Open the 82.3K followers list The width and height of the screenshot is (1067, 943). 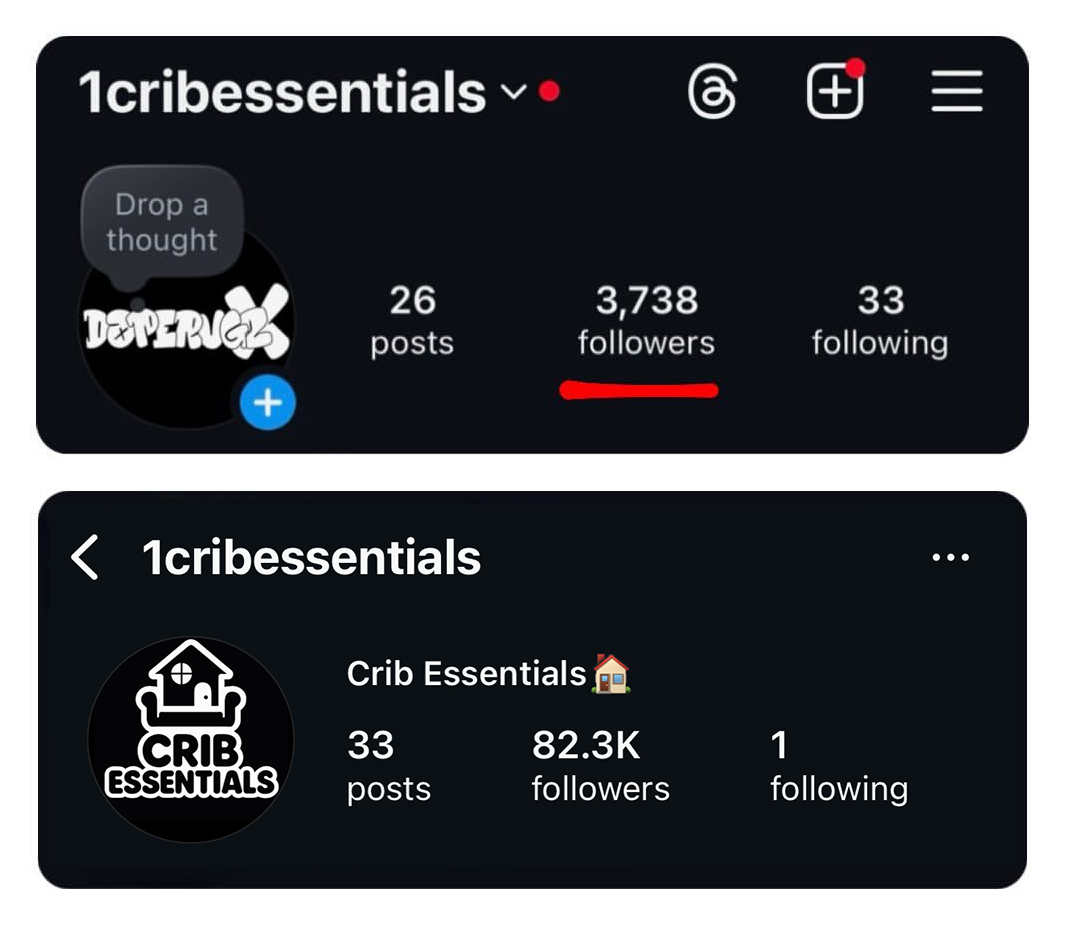coord(600,766)
